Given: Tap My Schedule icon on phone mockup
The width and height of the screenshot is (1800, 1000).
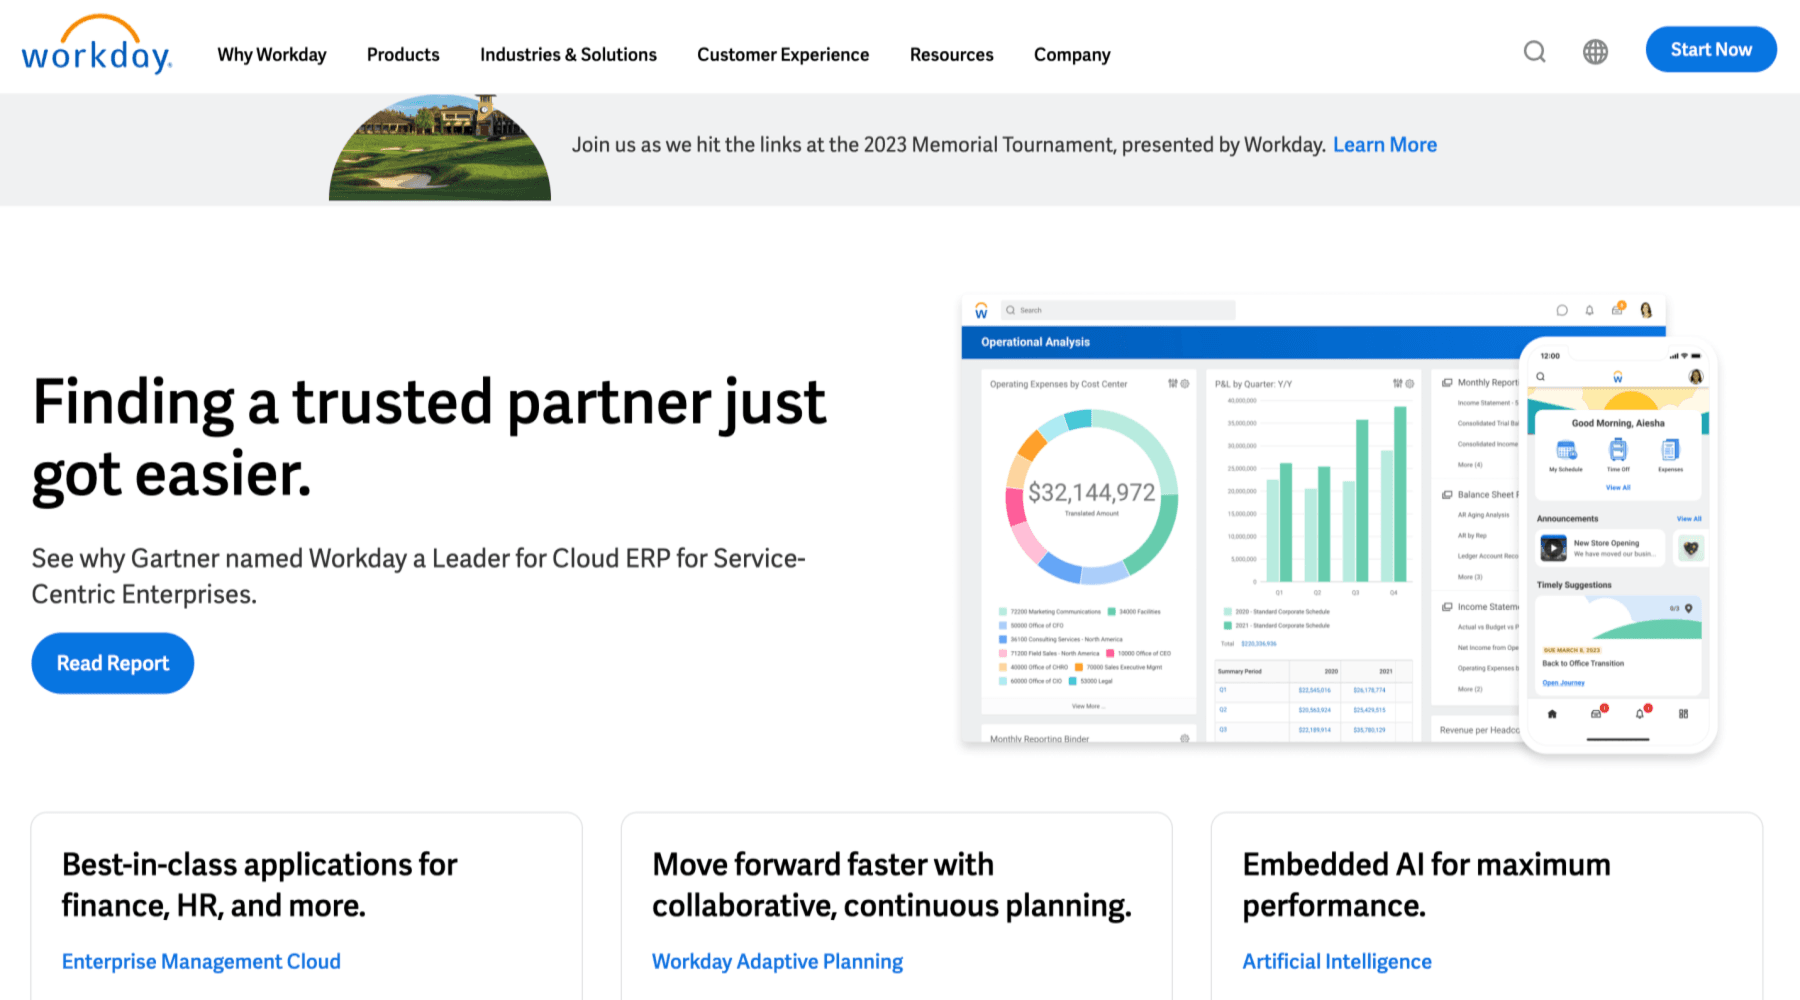Looking at the screenshot, I should point(1566,452).
